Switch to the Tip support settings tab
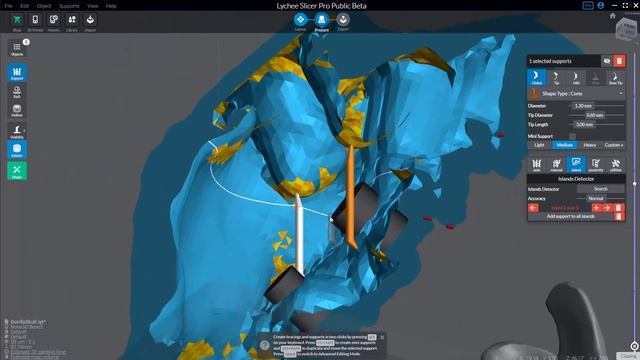This screenshot has height=360, width=640. (x=556, y=78)
